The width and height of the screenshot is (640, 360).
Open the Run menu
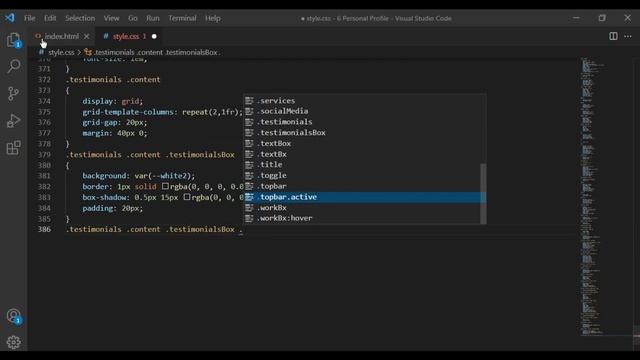[x=153, y=18]
